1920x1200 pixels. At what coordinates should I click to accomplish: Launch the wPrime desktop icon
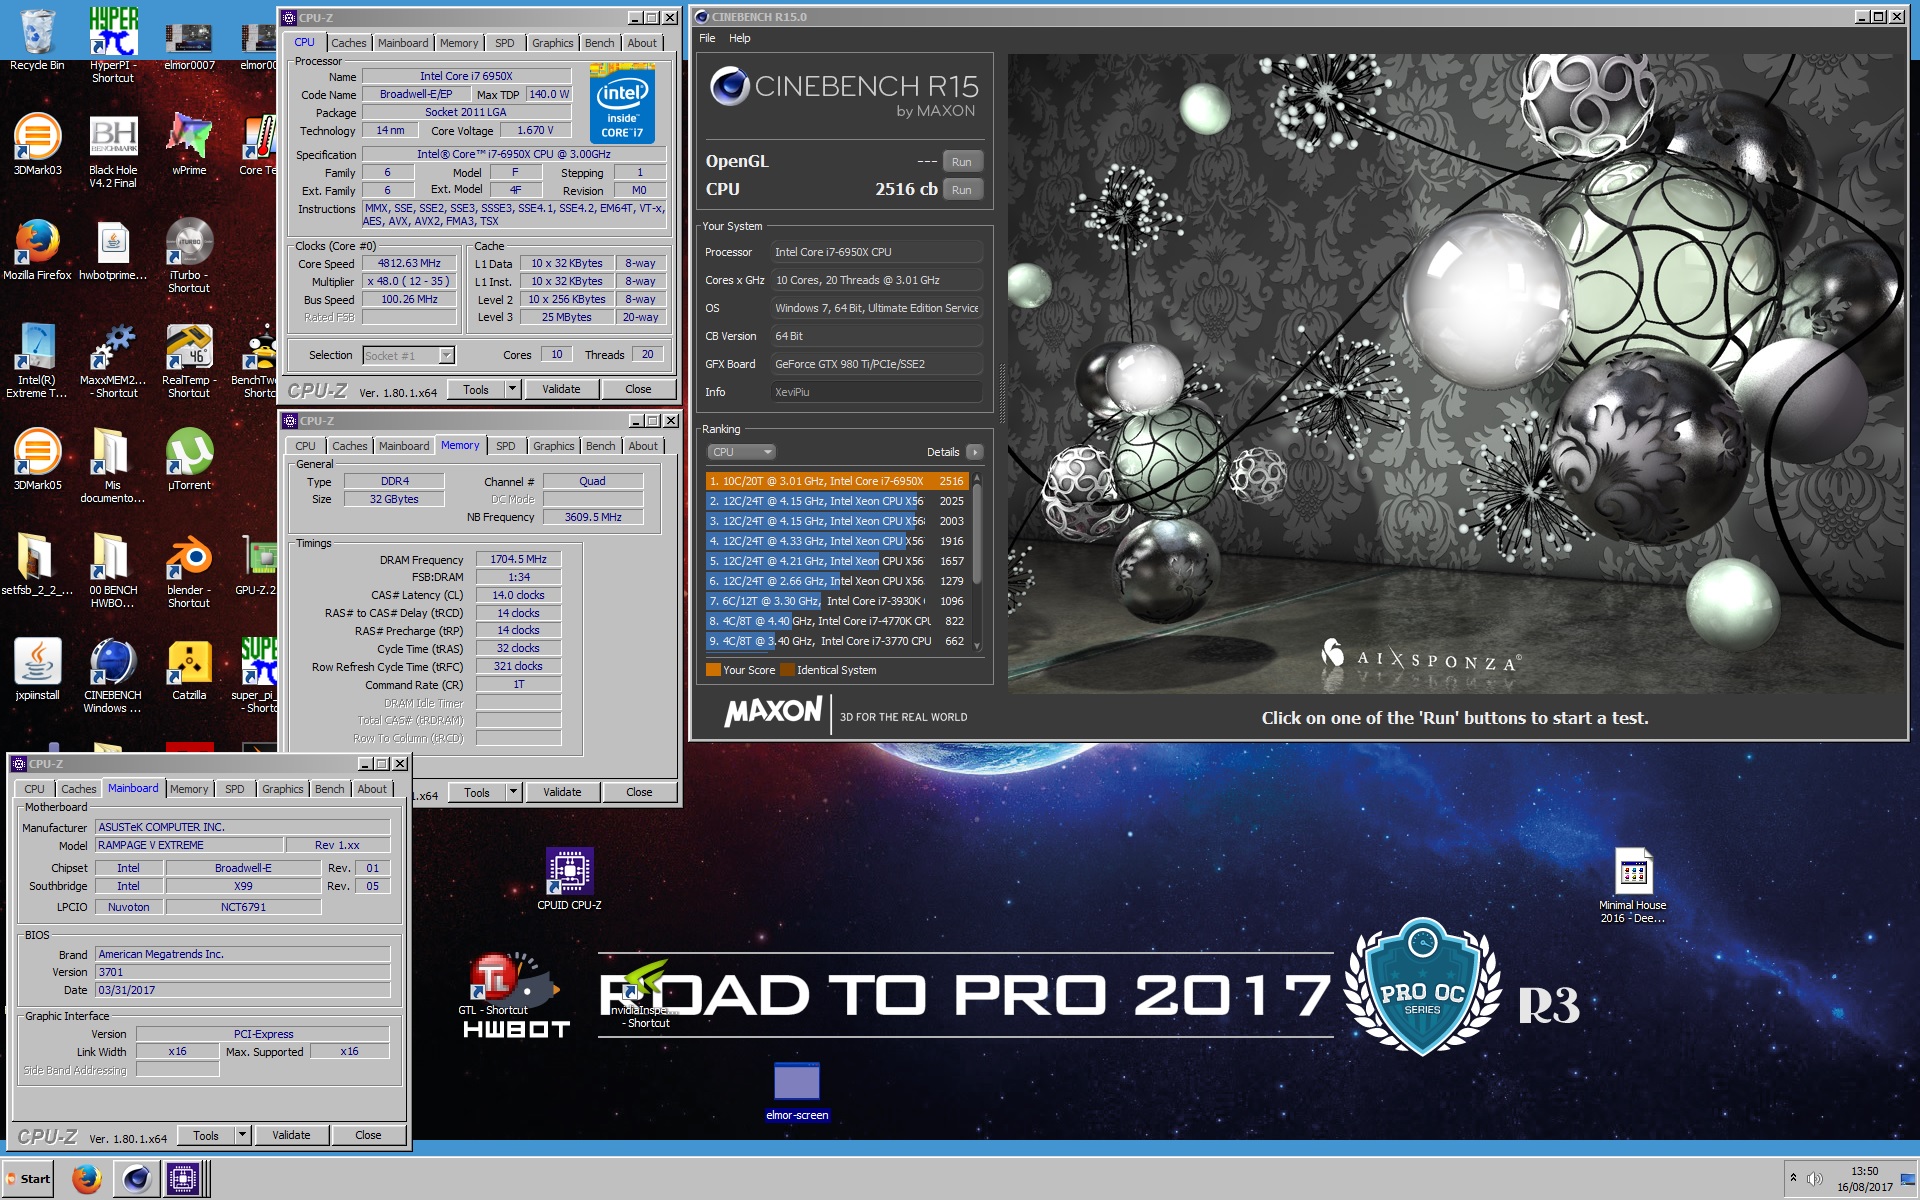(189, 143)
